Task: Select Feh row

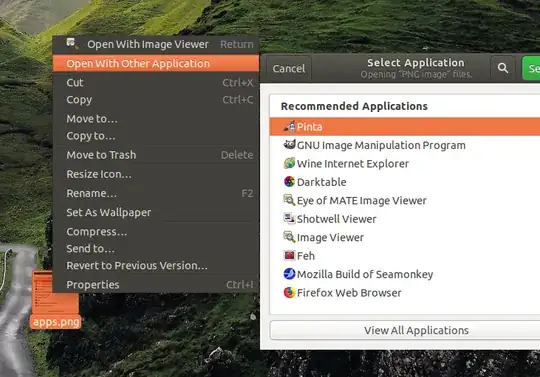Action: click(405, 256)
